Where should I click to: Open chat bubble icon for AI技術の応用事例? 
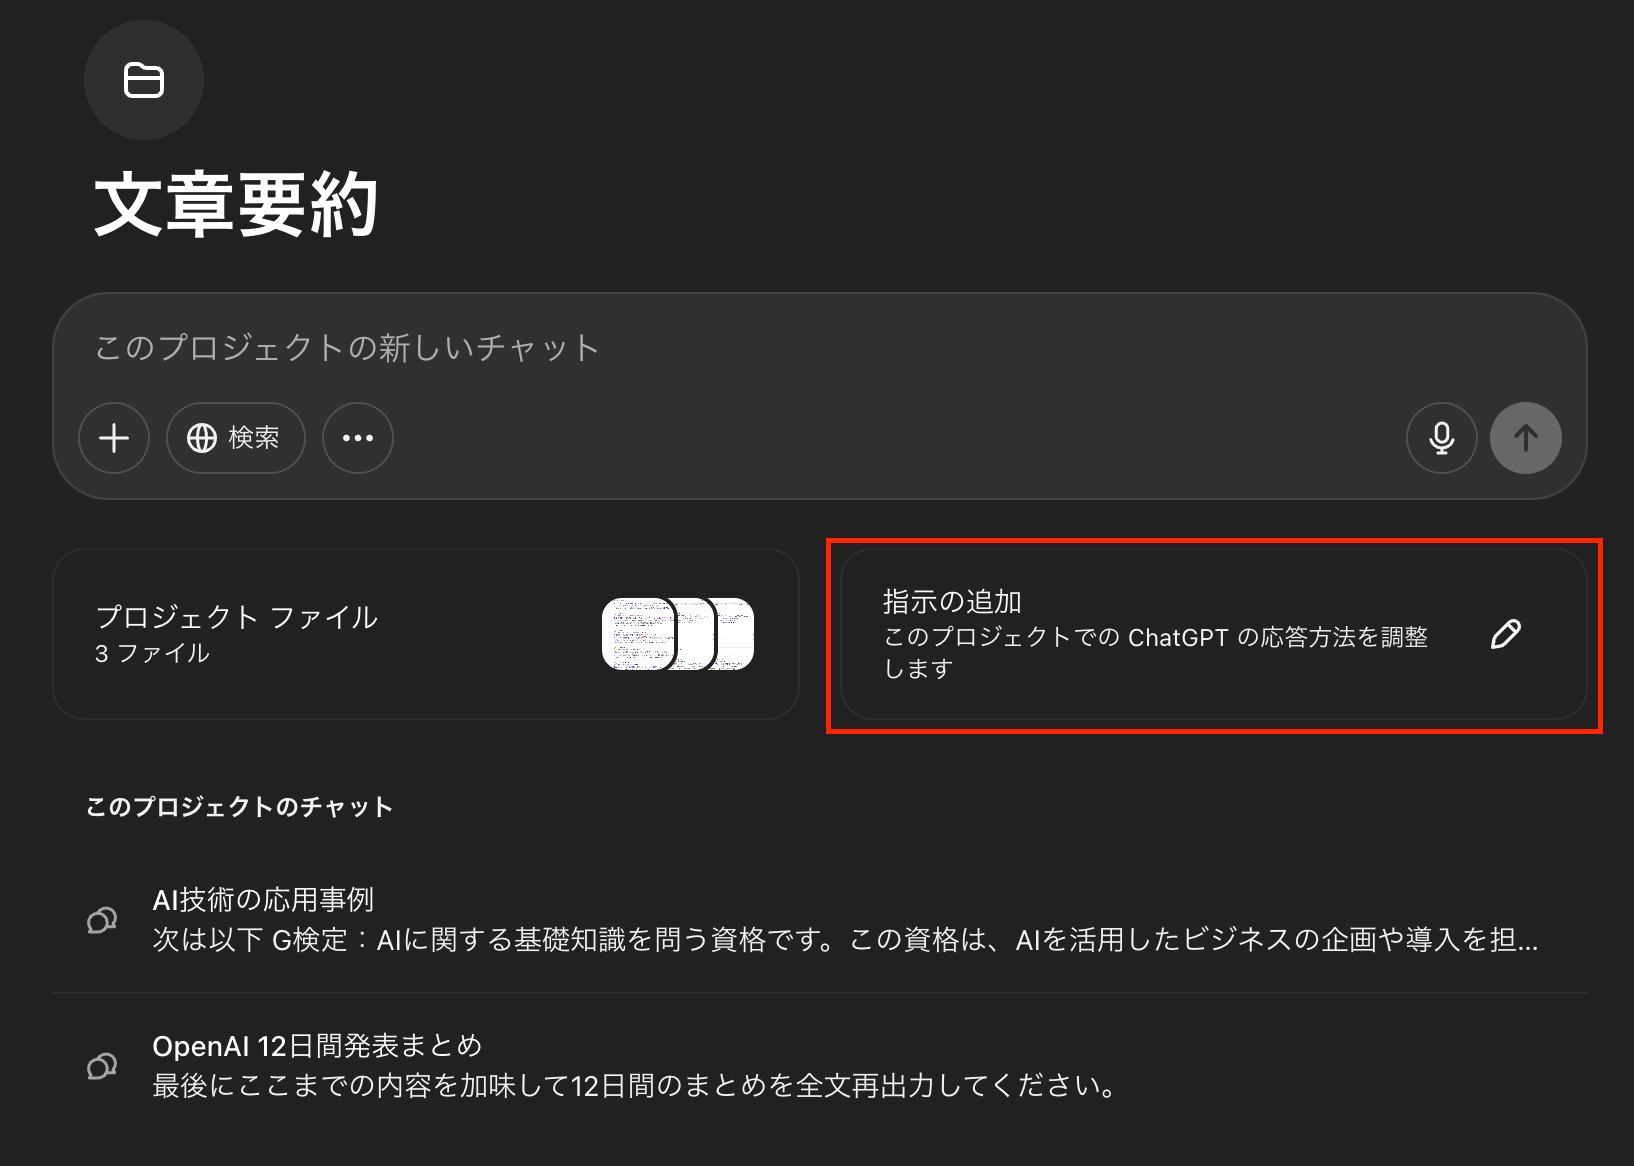[102, 920]
